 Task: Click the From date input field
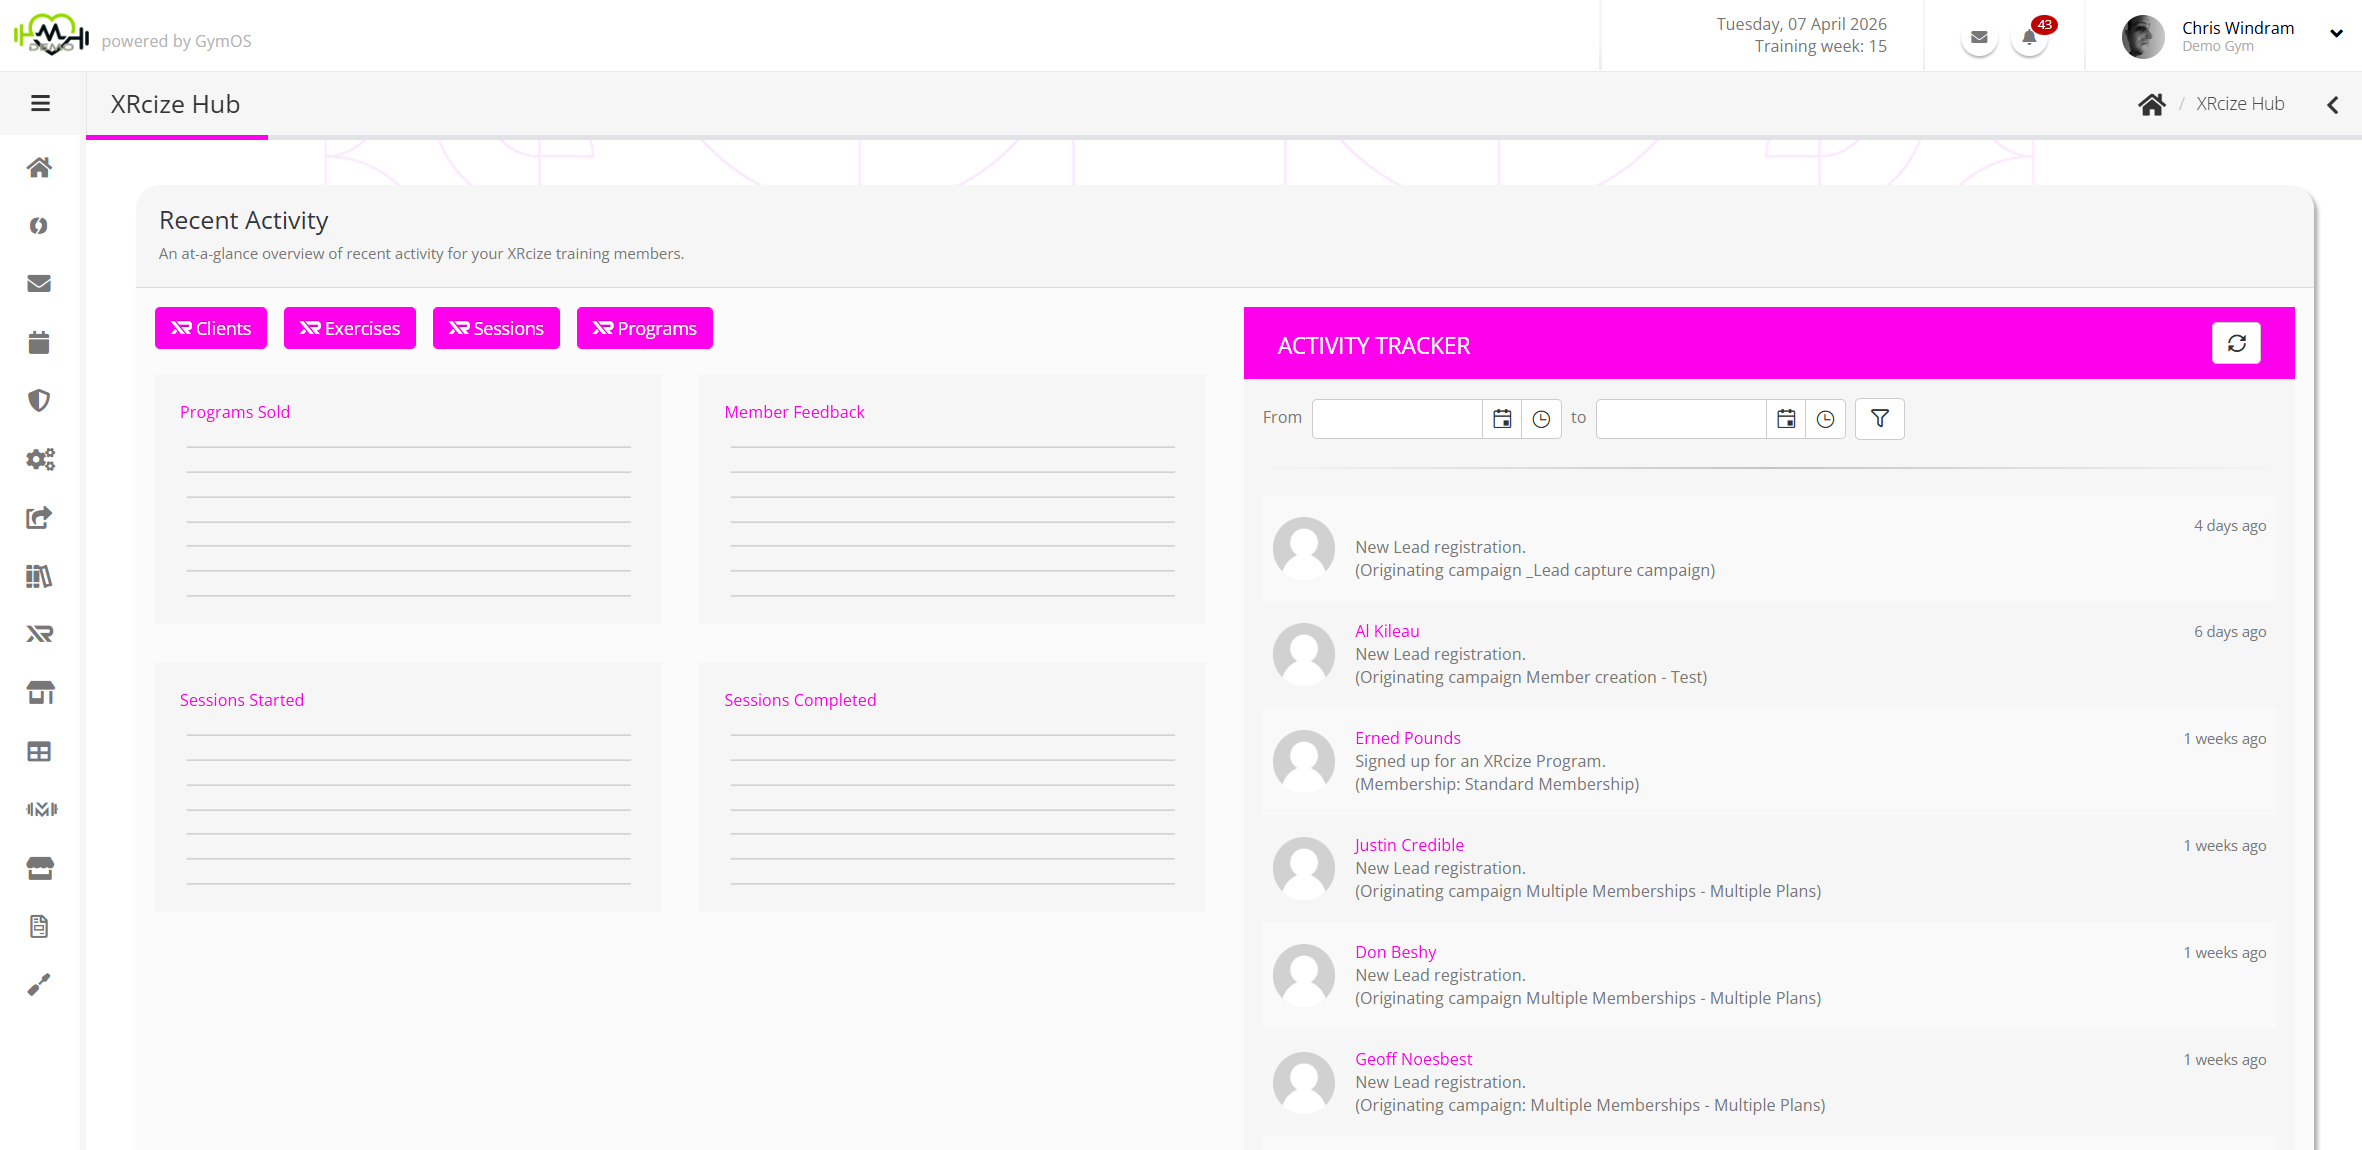[1396, 419]
